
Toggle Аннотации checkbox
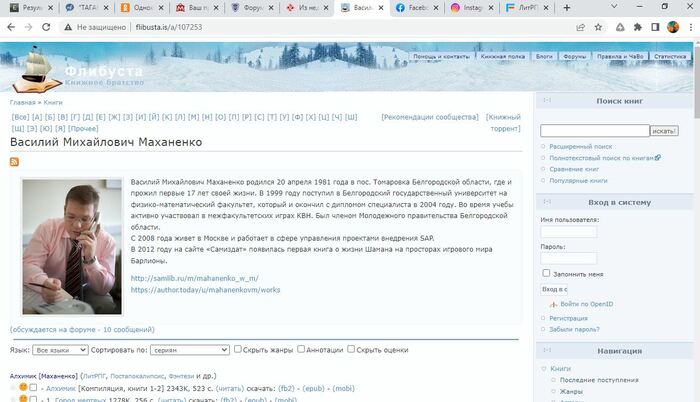coord(301,349)
